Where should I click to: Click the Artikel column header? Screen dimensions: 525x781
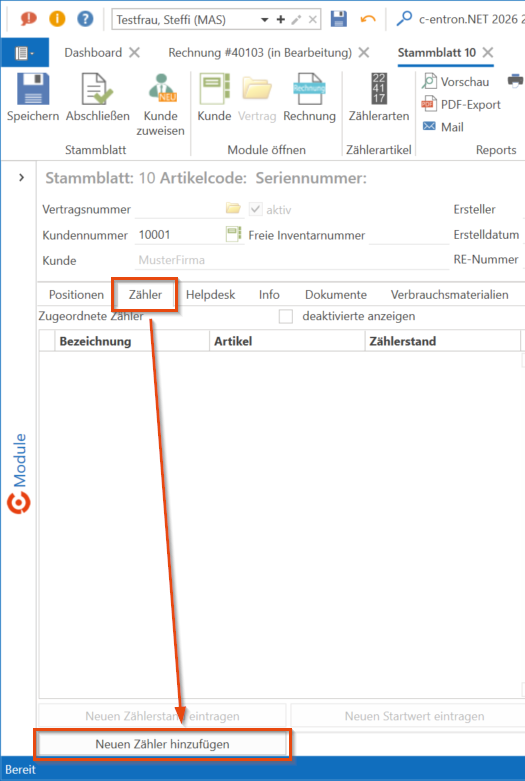287,341
